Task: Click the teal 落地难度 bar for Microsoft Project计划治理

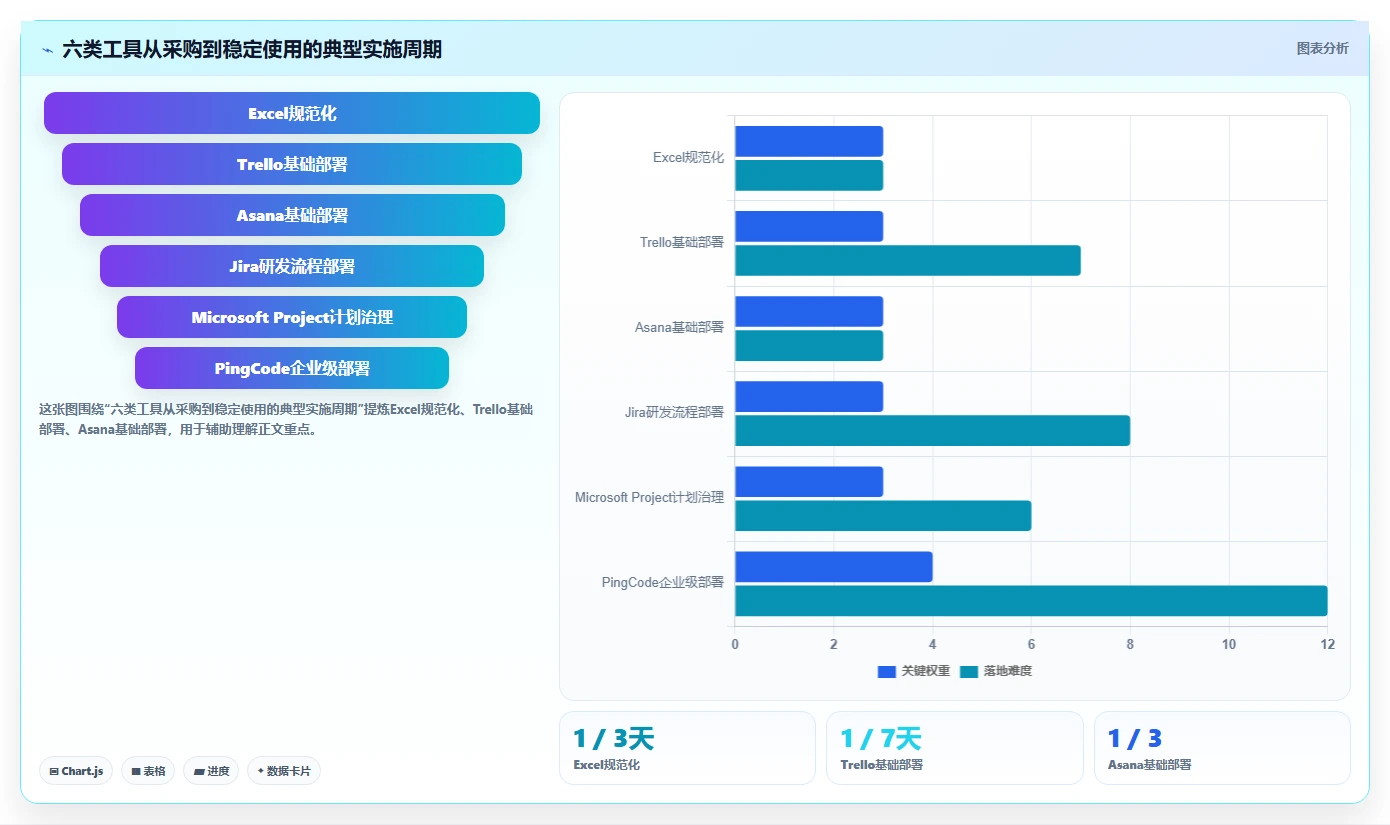Action: pos(883,515)
